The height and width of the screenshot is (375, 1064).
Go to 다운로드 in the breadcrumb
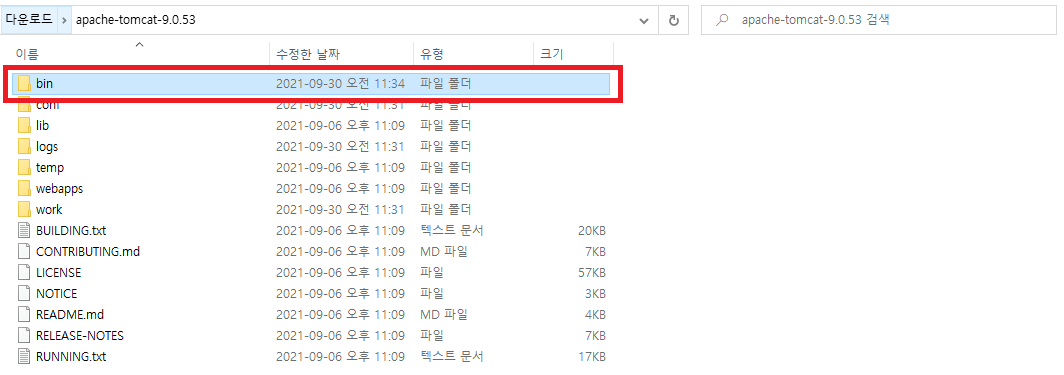pos(29,20)
